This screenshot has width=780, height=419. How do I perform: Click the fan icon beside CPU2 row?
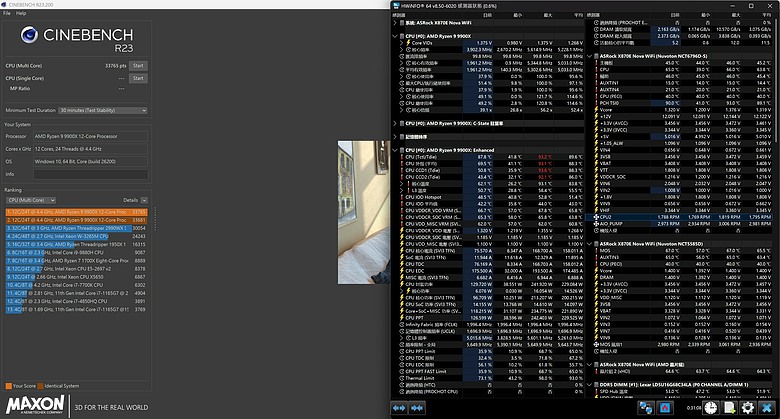point(596,217)
